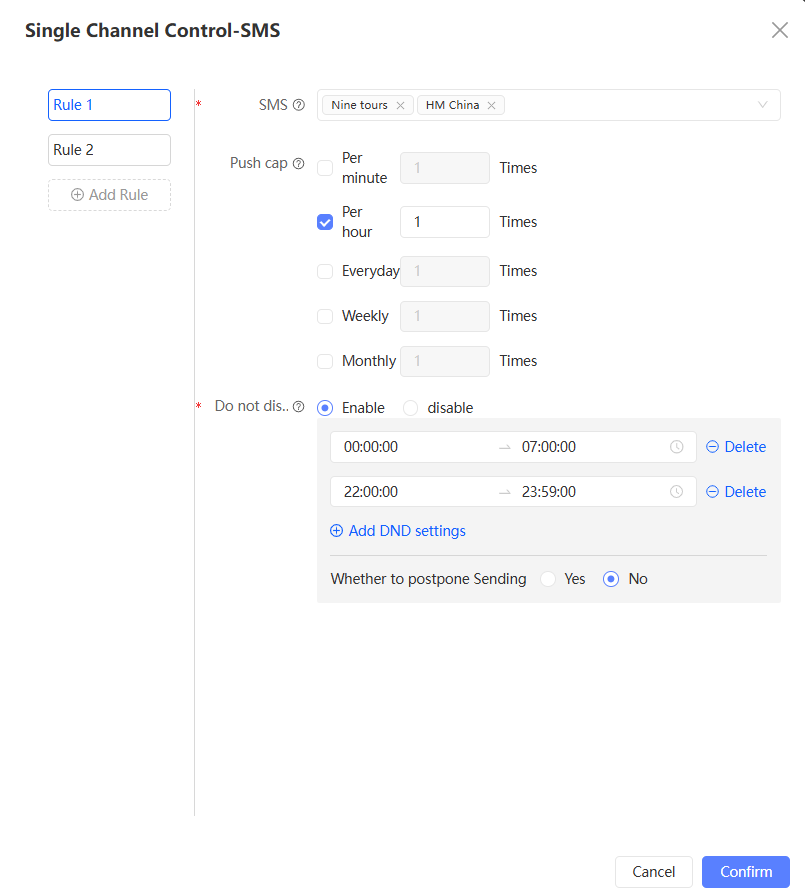Click the Add DND settings link
This screenshot has height=896, width=805.
398,531
